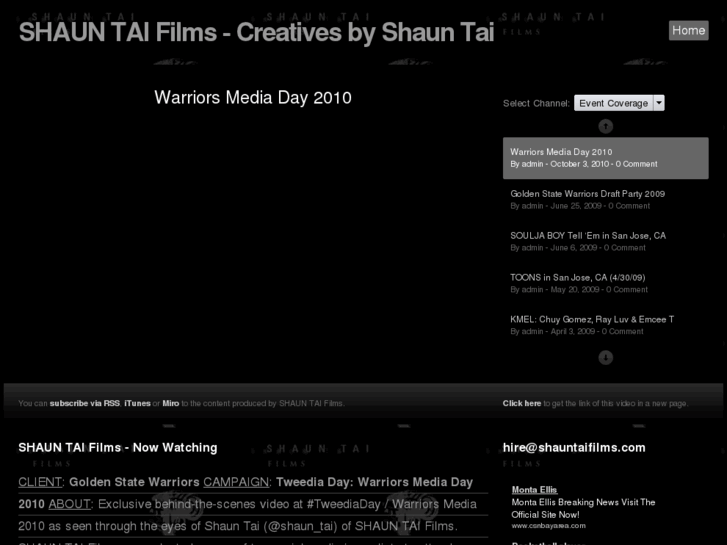The image size is (727, 545).
Task: Click here link for video page
Action: (x=522, y=404)
